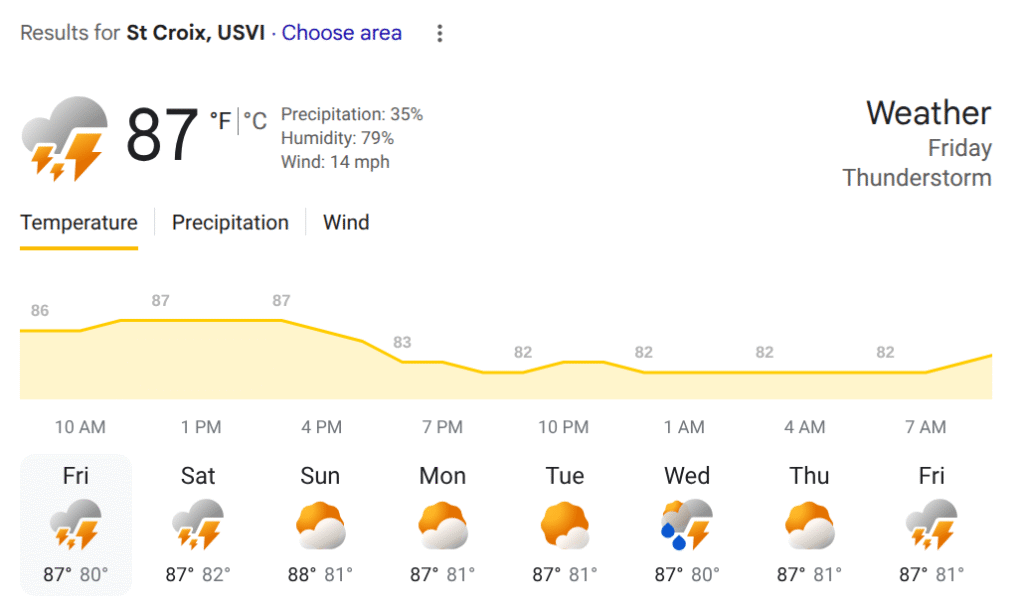Select Thursday's partly cloudy forecast icon
Image resolution: width=1024 pixels, height=610 pixels.
coord(809,525)
